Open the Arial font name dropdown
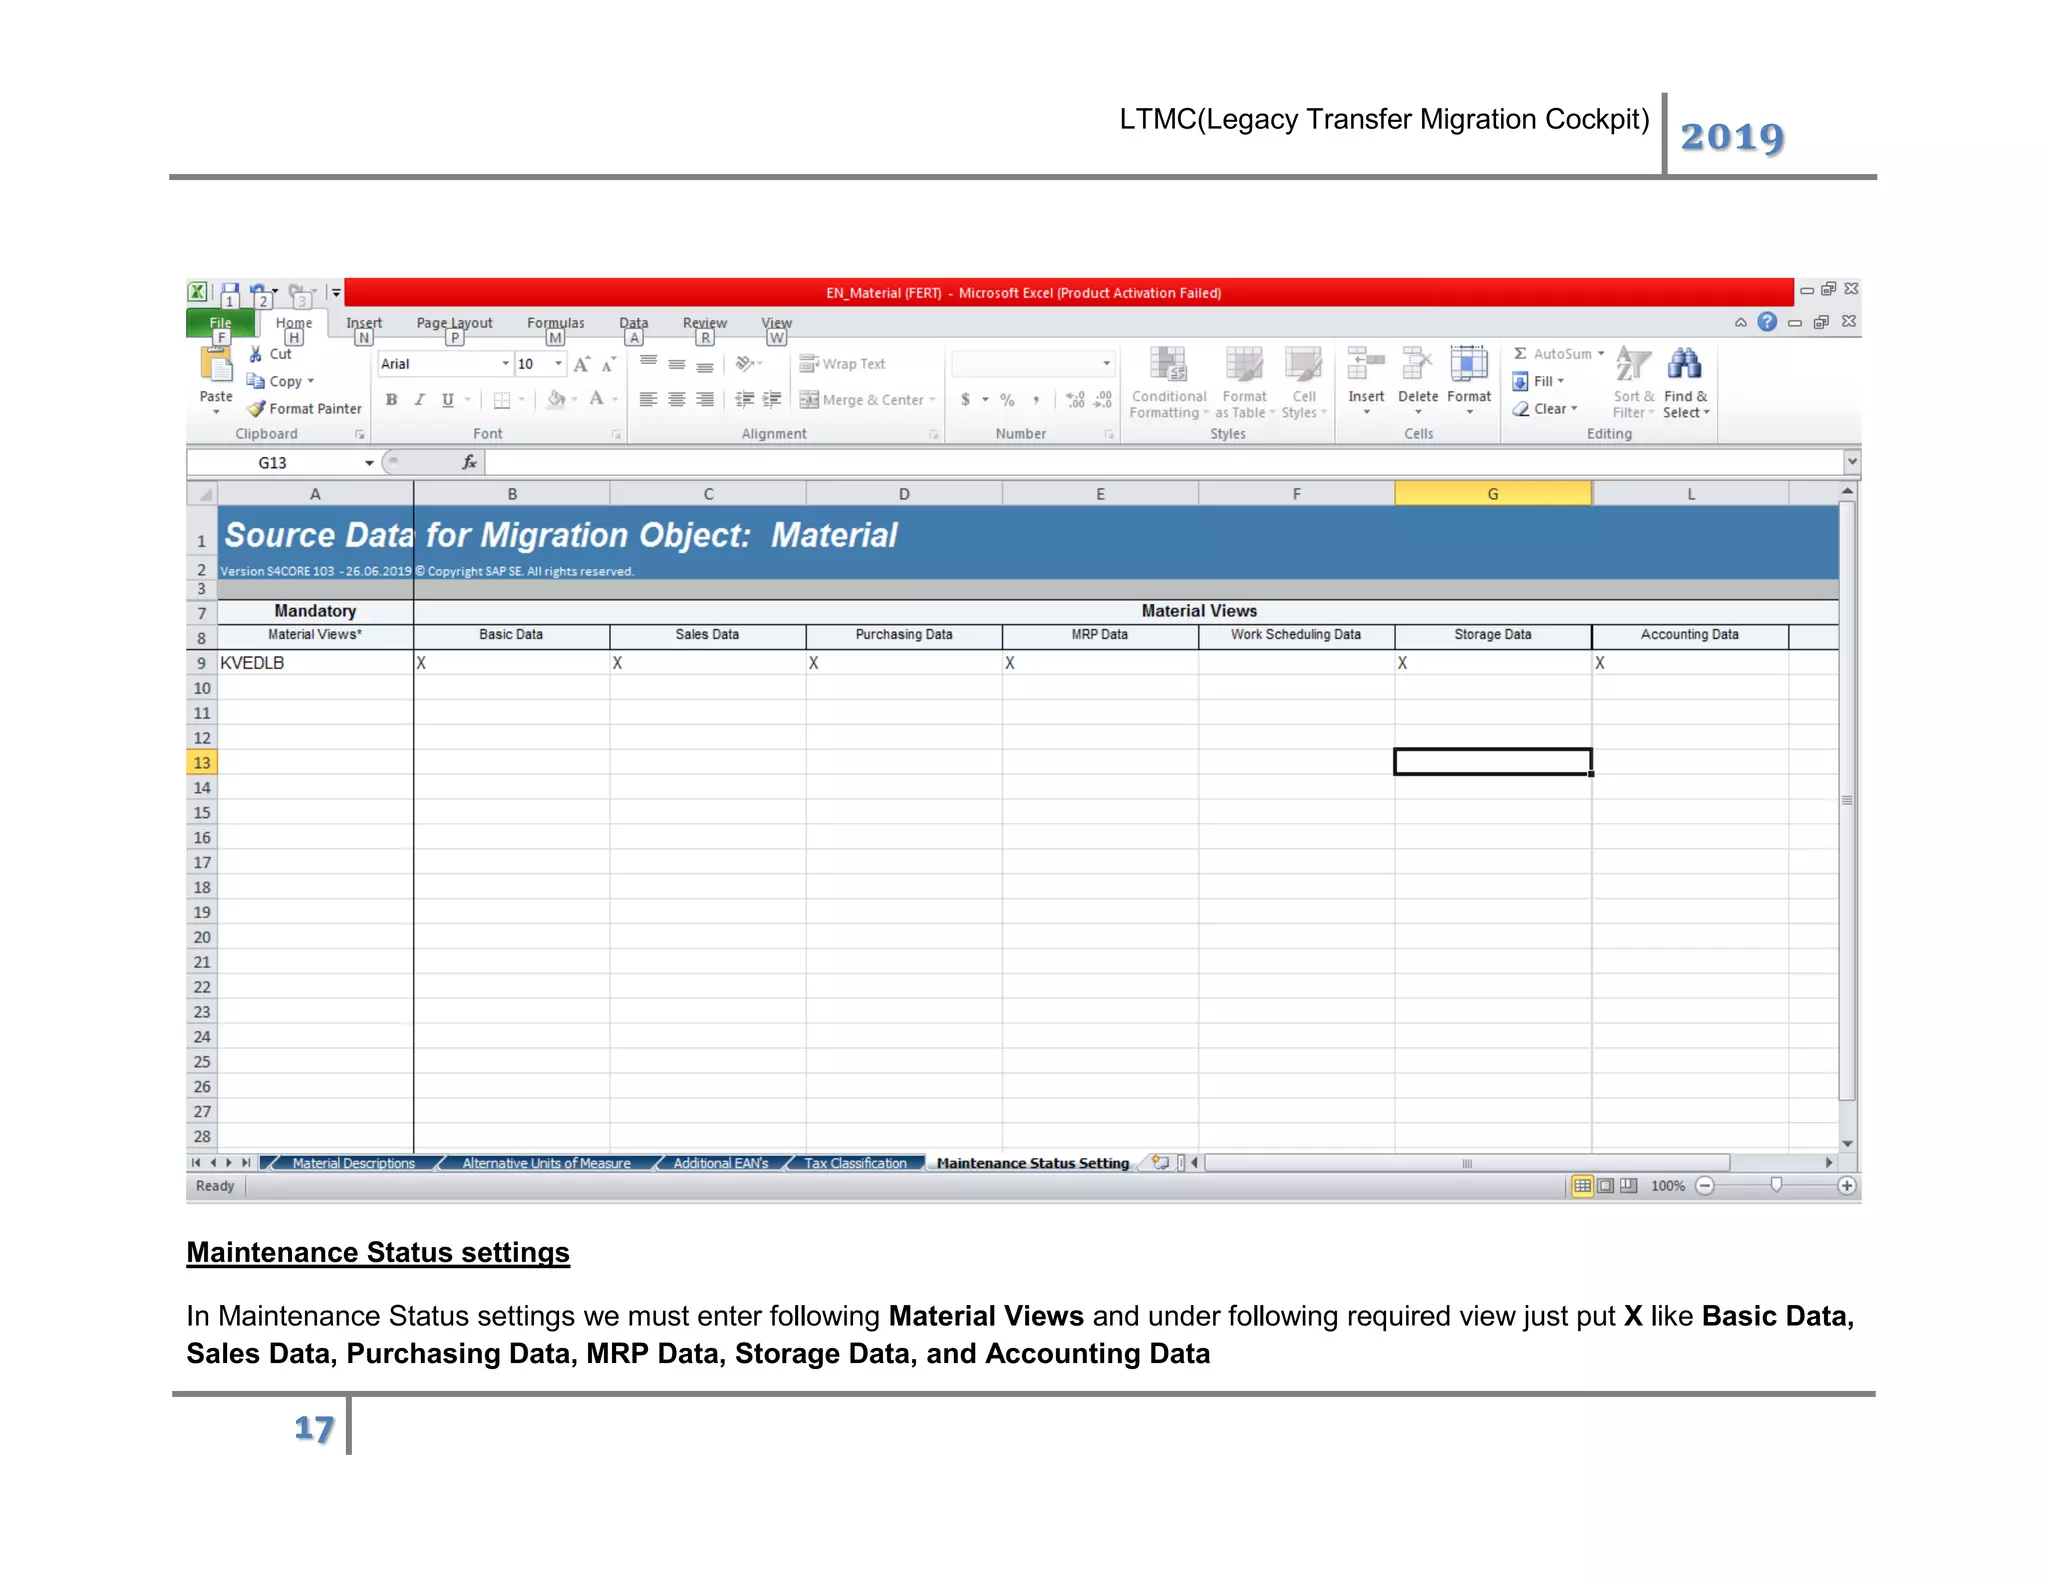The height and width of the screenshot is (1582, 2048). [x=505, y=364]
